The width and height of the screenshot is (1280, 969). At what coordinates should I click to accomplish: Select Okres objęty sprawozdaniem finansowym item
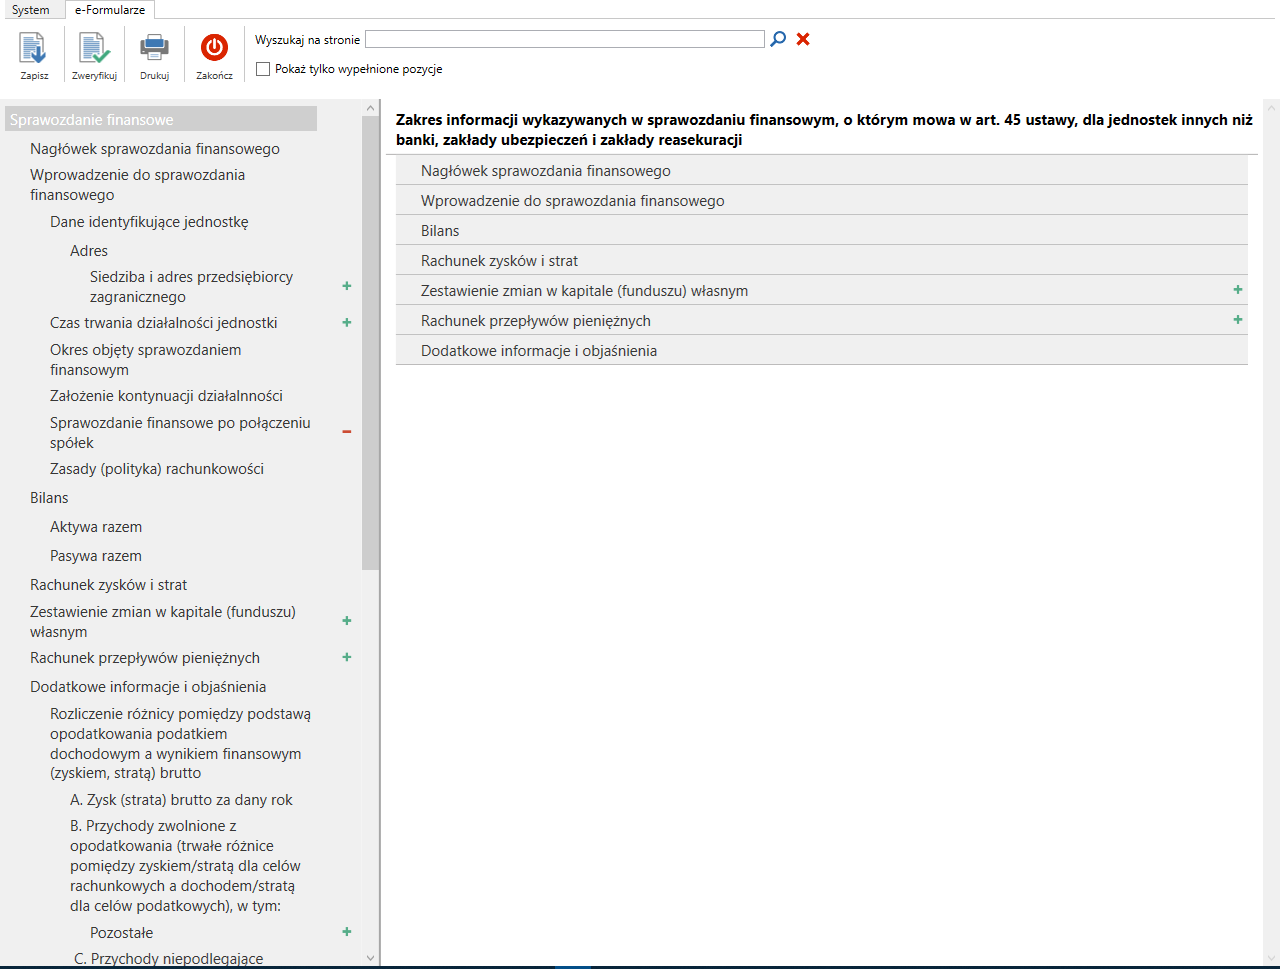coord(145,360)
